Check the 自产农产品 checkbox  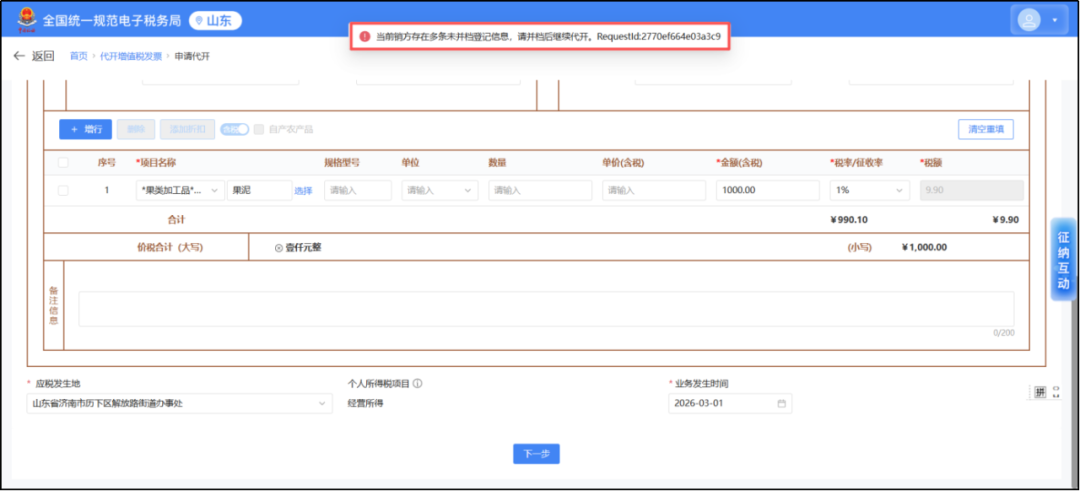[259, 129]
